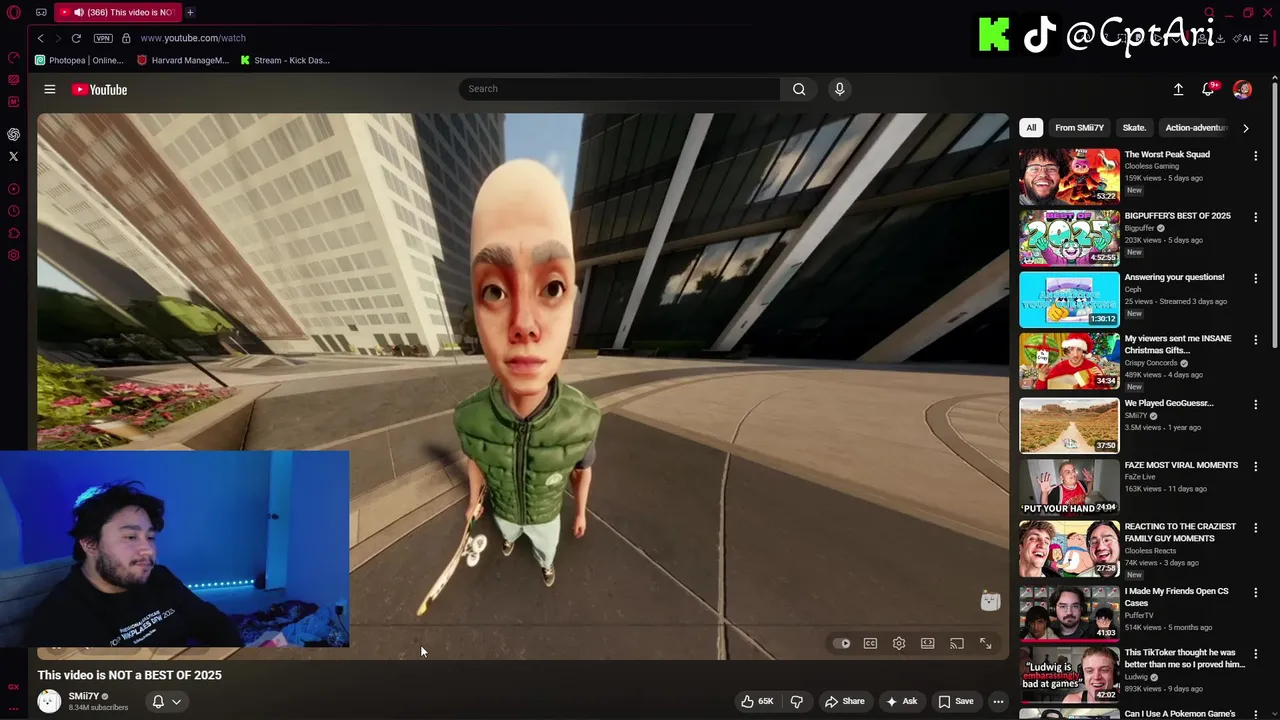Cast video using Play on TV
The height and width of the screenshot is (720, 1280).
957,644
